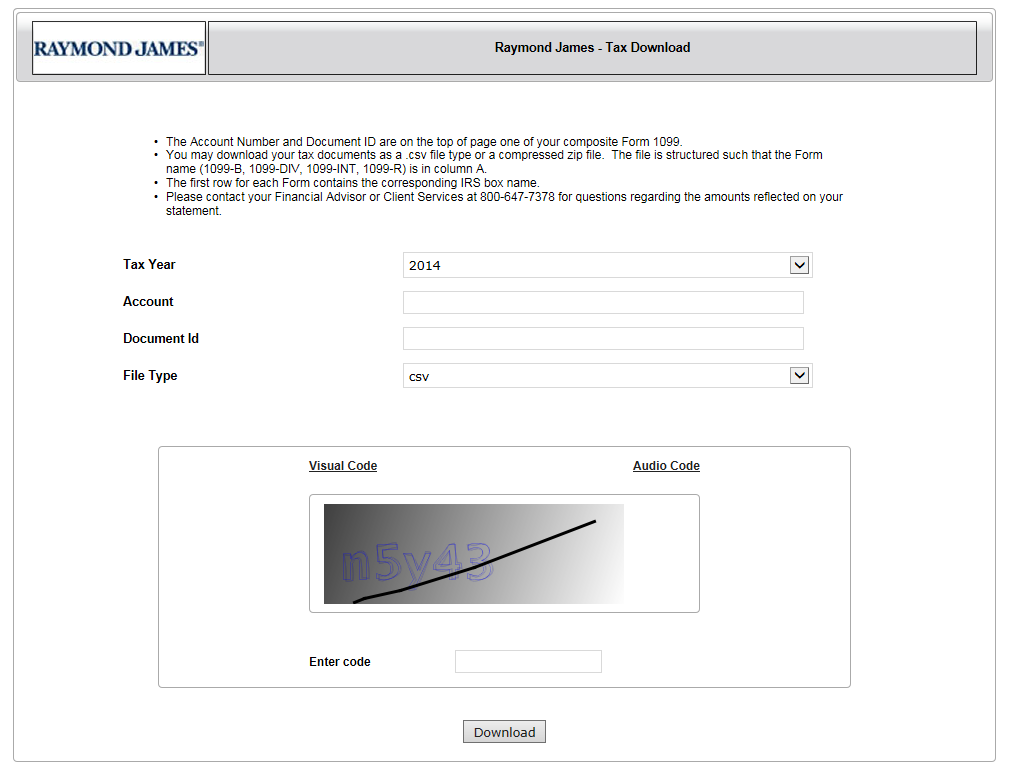The height and width of the screenshot is (772, 1011).
Task: Click the first instruction bullet about Account Number
Action: (x=424, y=141)
